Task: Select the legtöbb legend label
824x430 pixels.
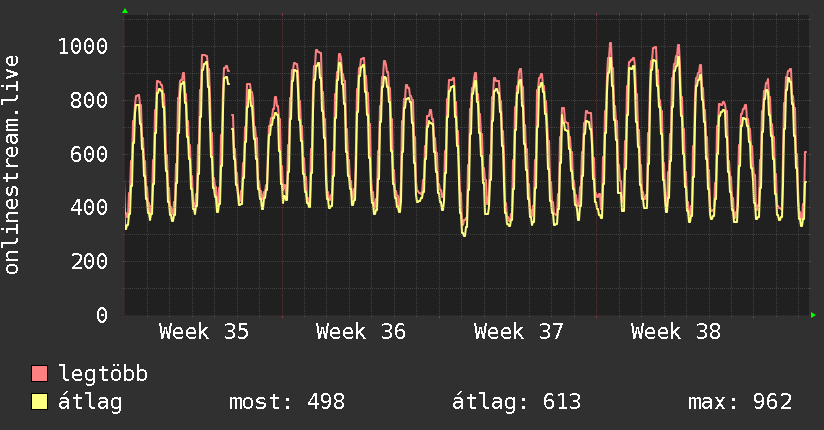Action: tap(103, 374)
